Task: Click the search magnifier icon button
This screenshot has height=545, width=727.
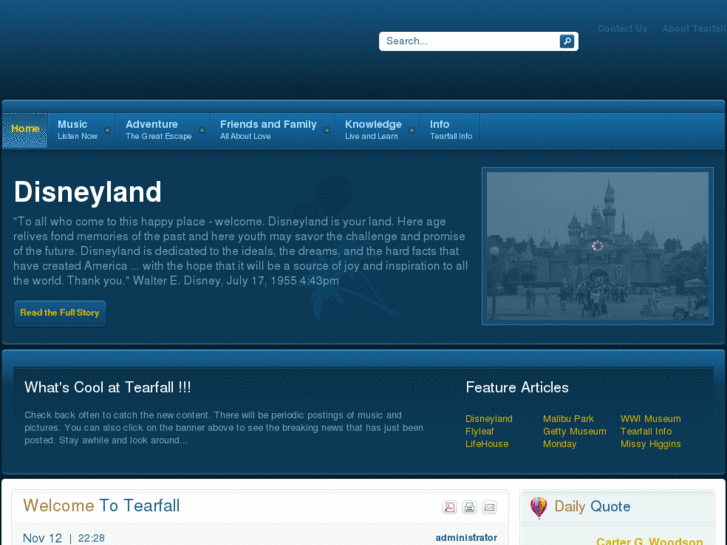Action: (x=566, y=41)
